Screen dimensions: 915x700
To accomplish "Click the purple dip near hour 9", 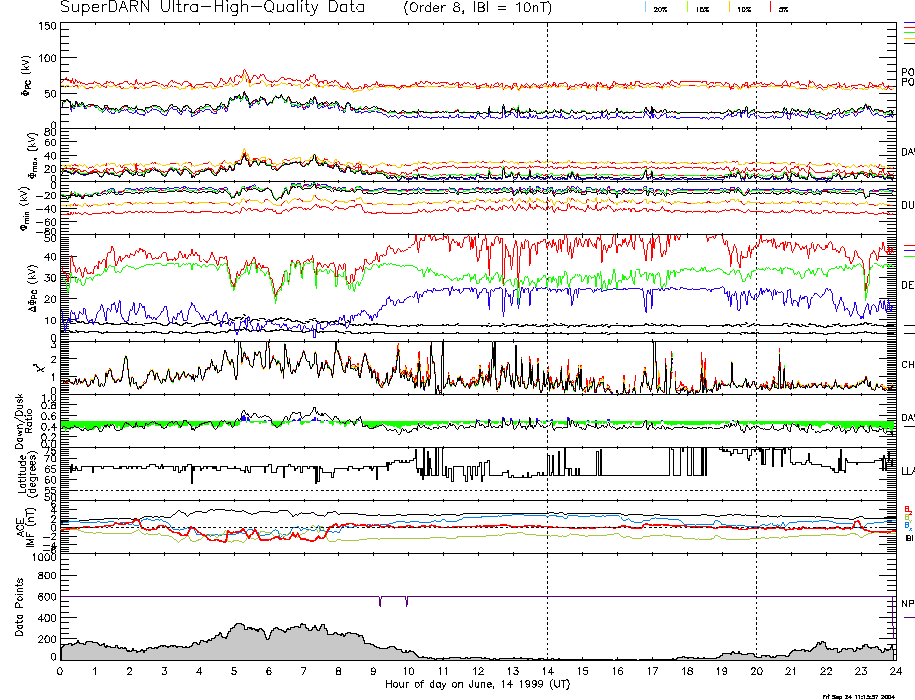I will (x=380, y=601).
